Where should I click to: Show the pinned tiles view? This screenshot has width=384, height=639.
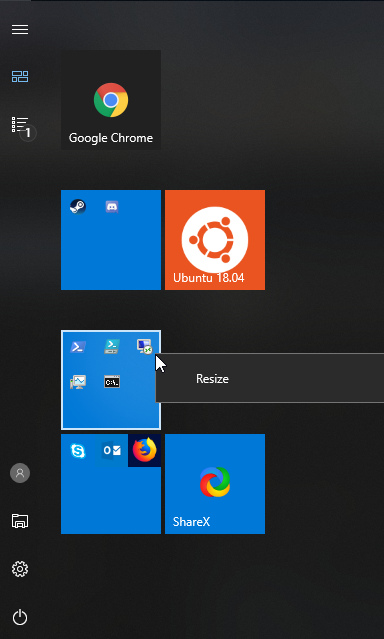[20, 76]
